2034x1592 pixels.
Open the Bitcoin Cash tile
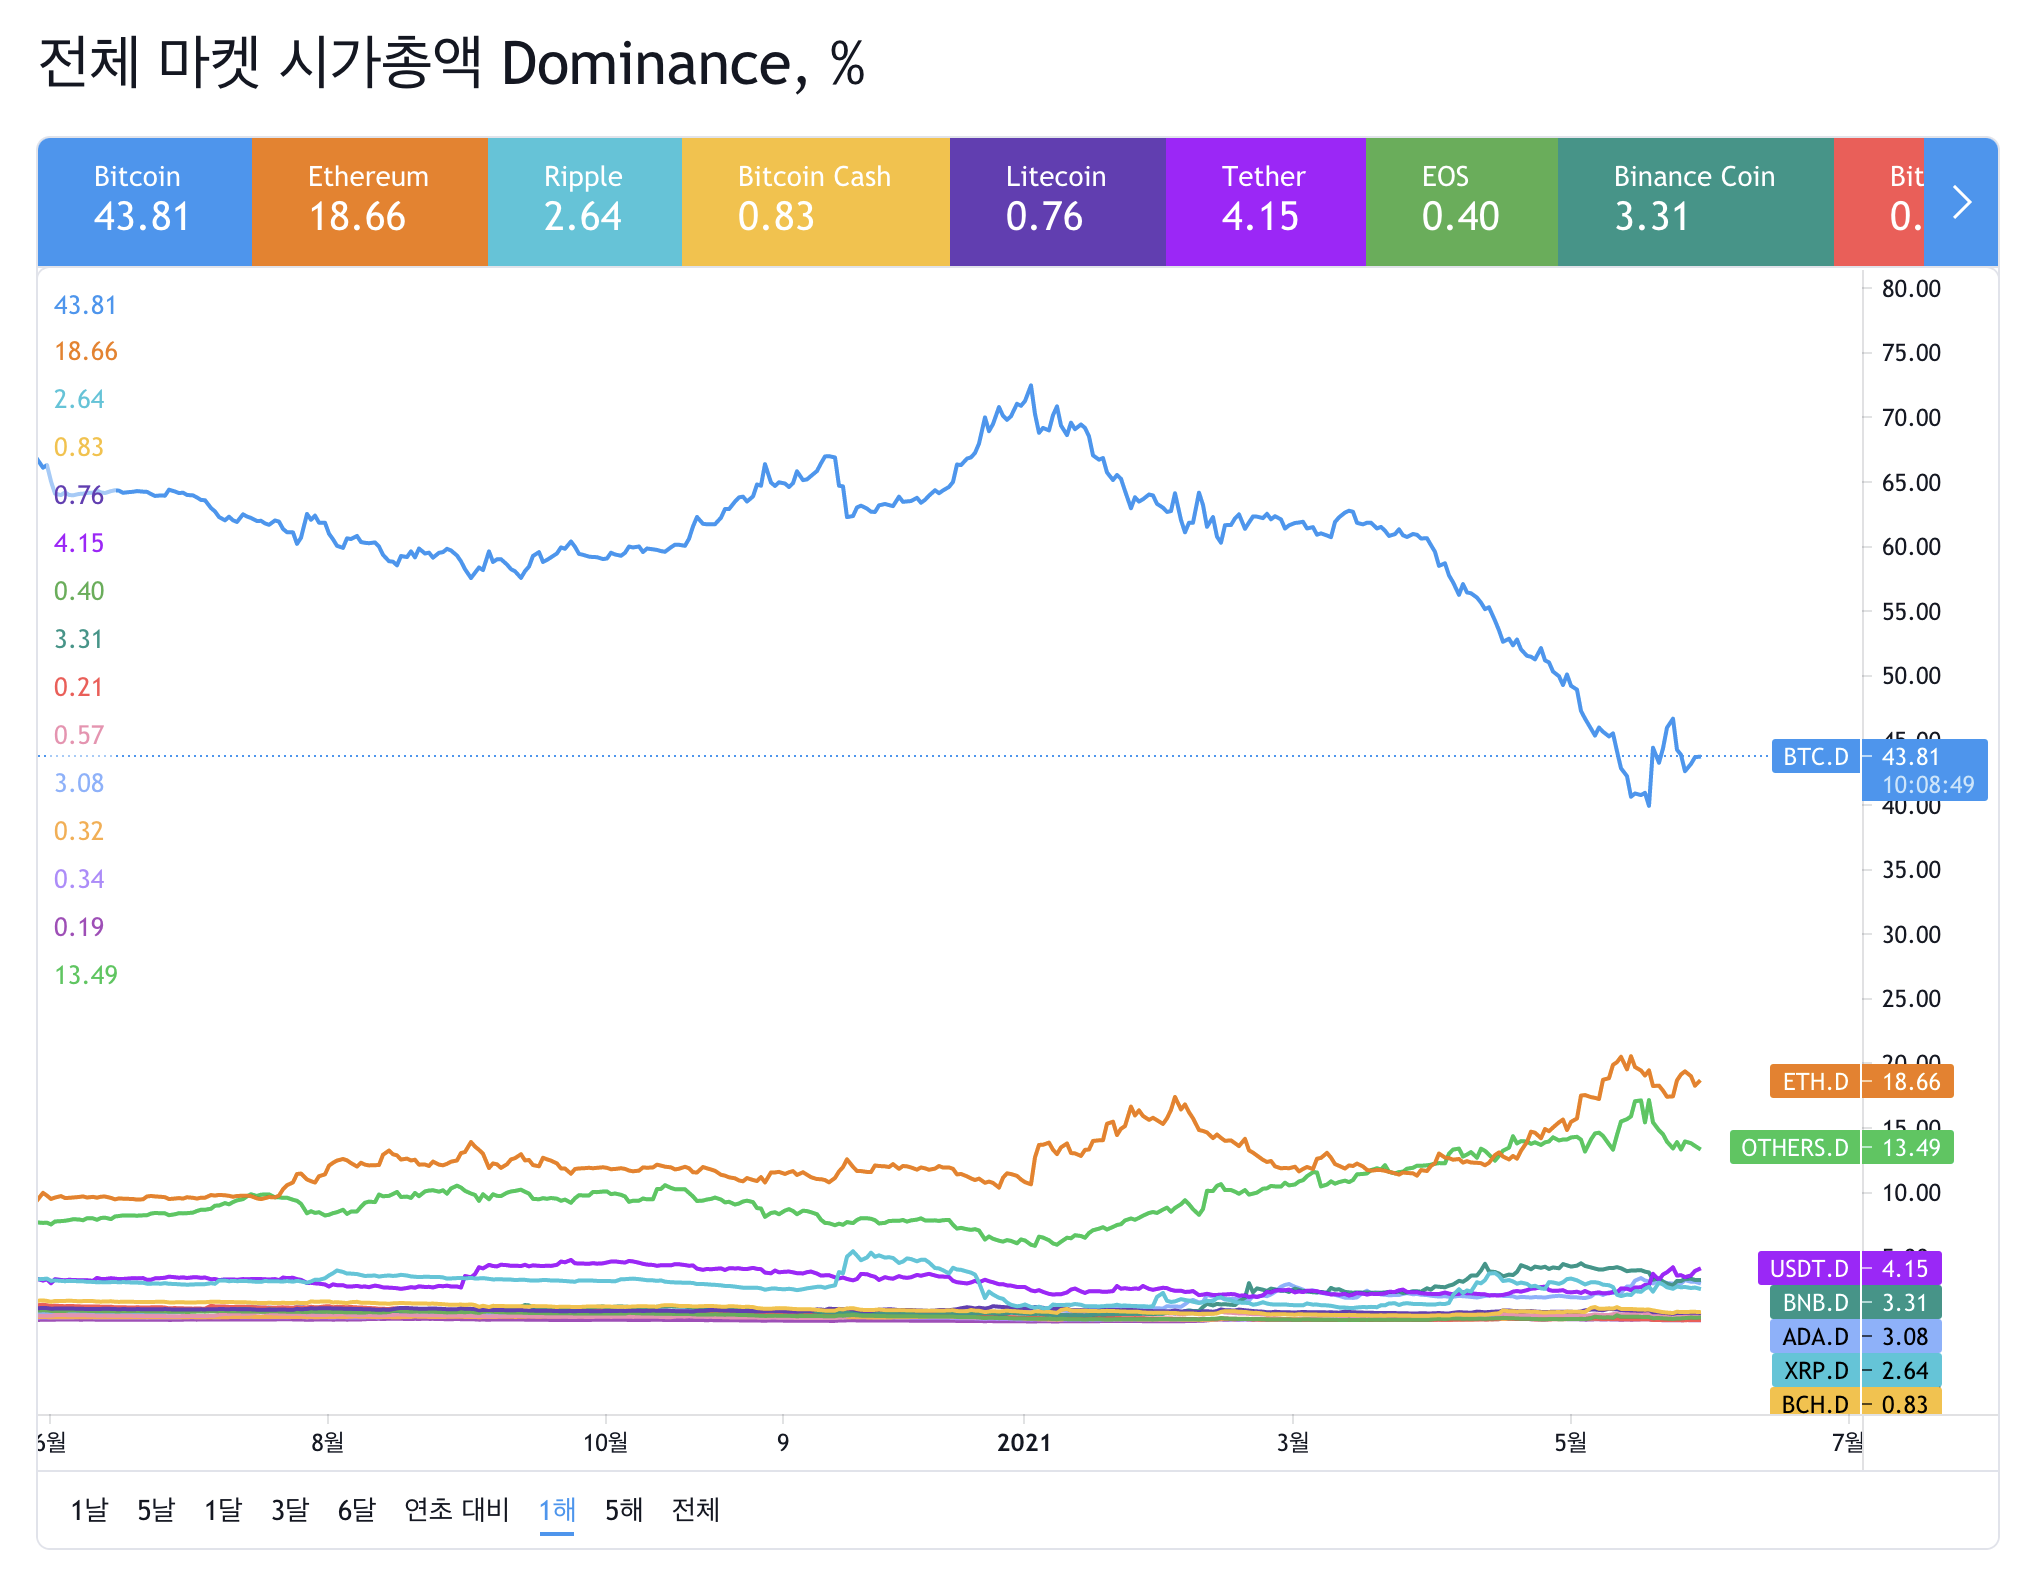click(x=814, y=202)
